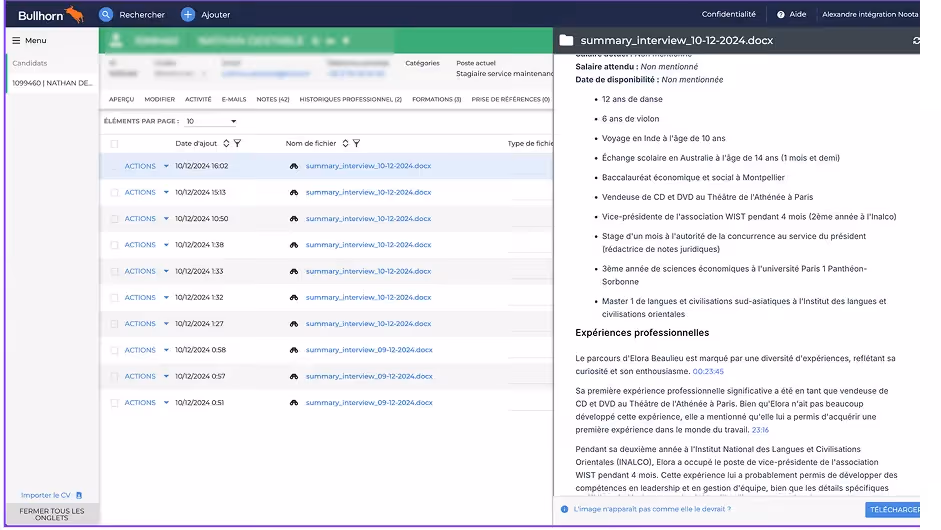Viewport: 941px width, 530px height.
Task: Open the hamburger Menu icon
Action: click(x=16, y=41)
